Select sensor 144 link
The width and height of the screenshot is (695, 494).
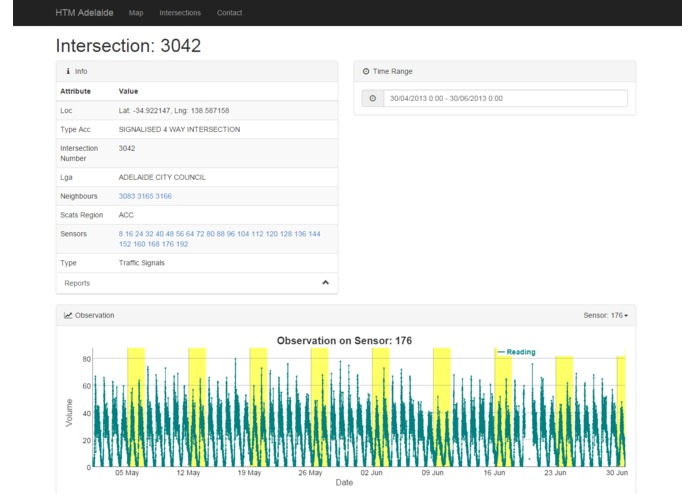coord(314,234)
